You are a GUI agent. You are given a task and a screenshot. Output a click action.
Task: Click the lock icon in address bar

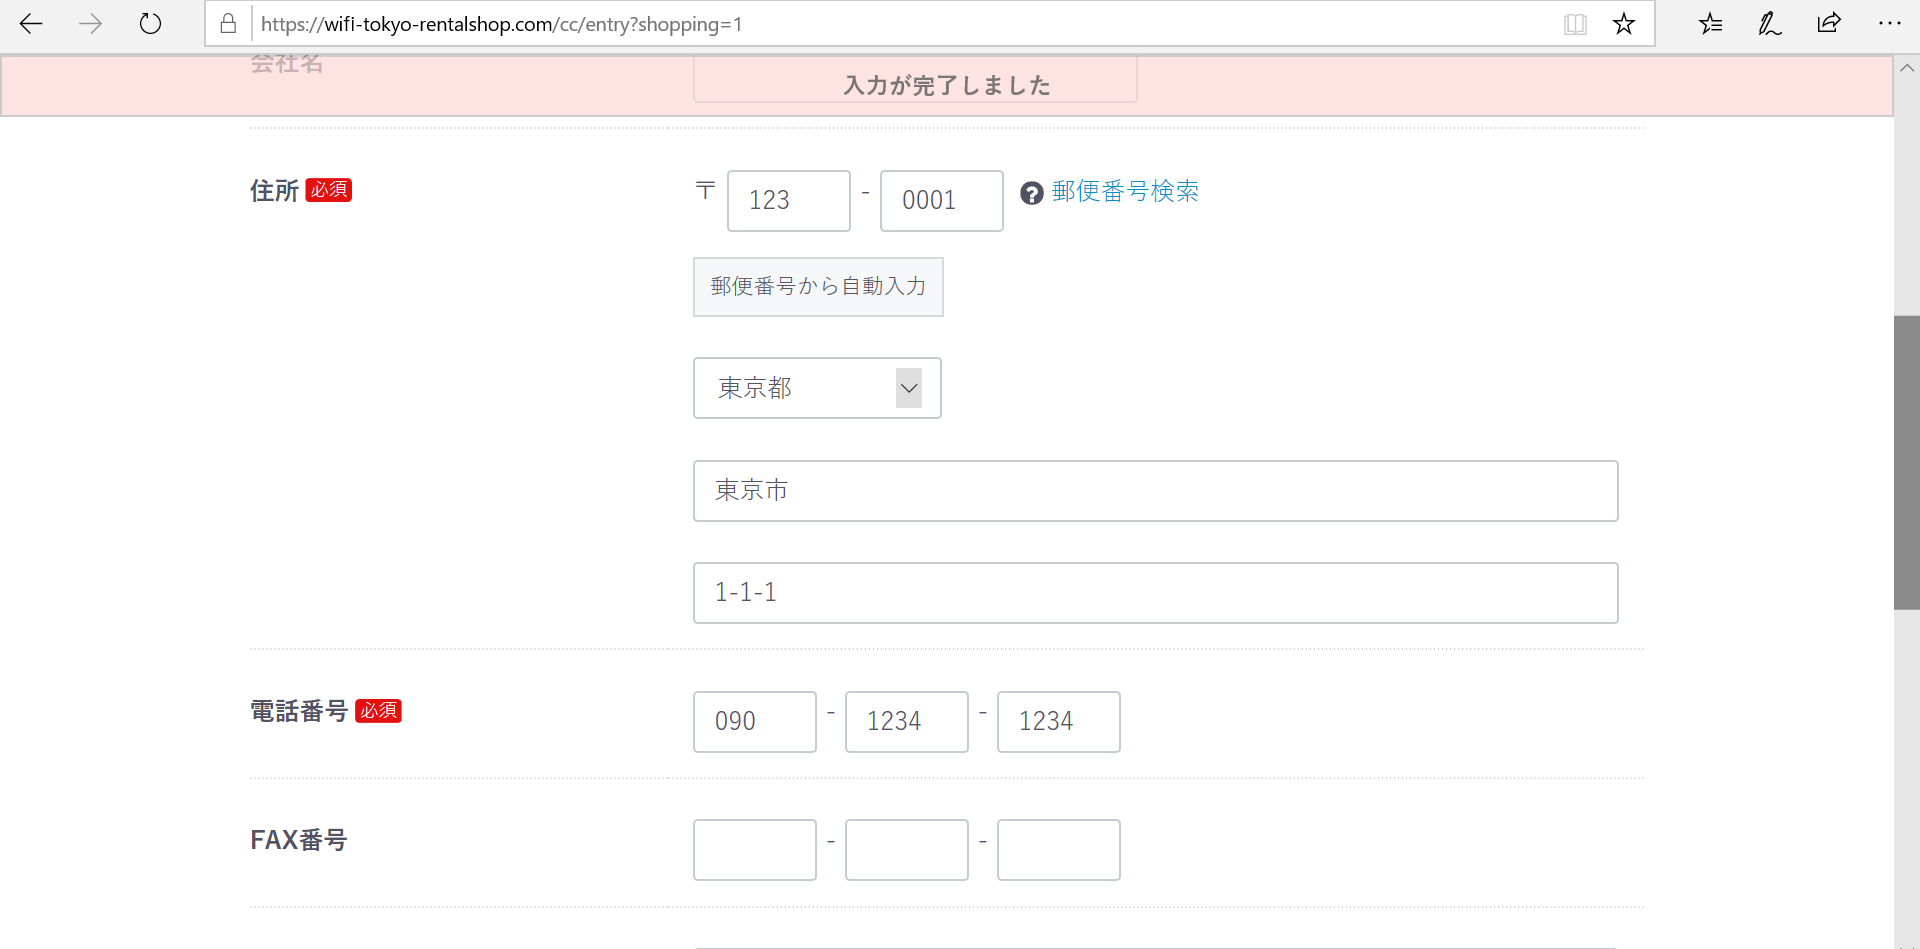[228, 24]
